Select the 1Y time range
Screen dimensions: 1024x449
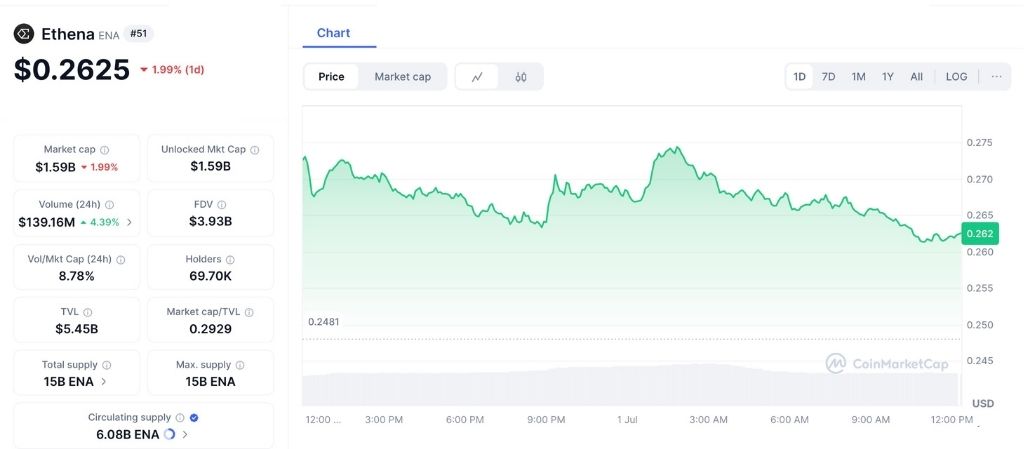887,77
